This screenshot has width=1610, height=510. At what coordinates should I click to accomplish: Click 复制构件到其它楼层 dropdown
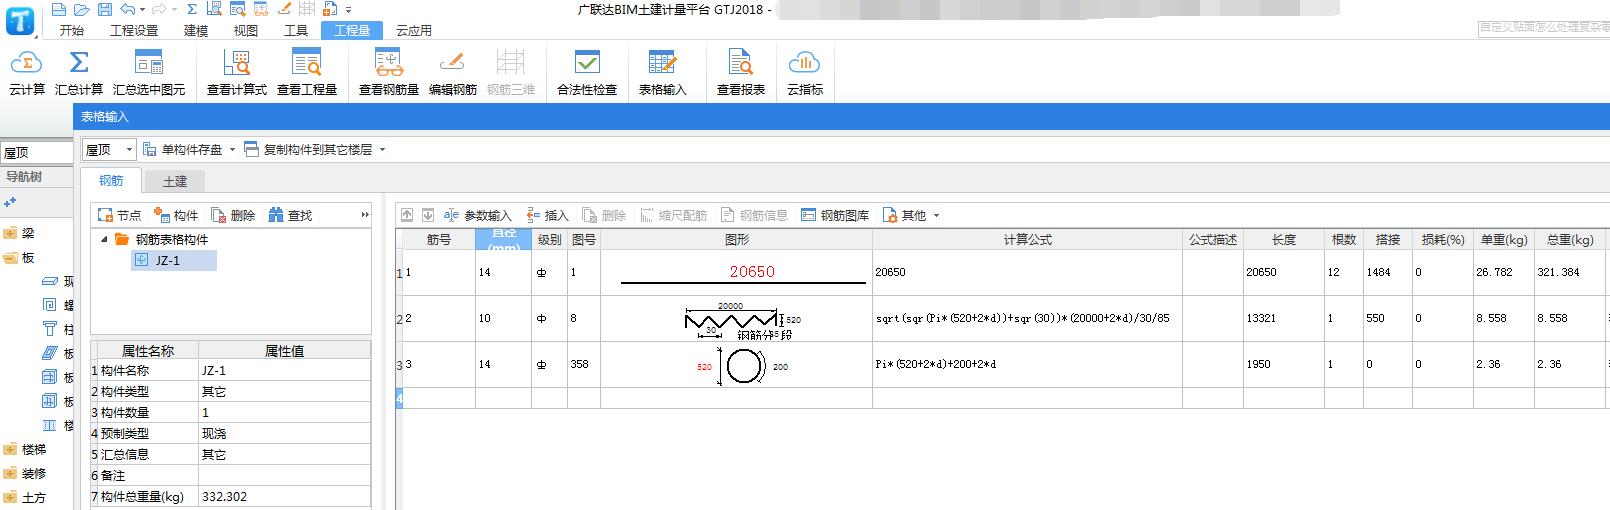[x=315, y=149]
